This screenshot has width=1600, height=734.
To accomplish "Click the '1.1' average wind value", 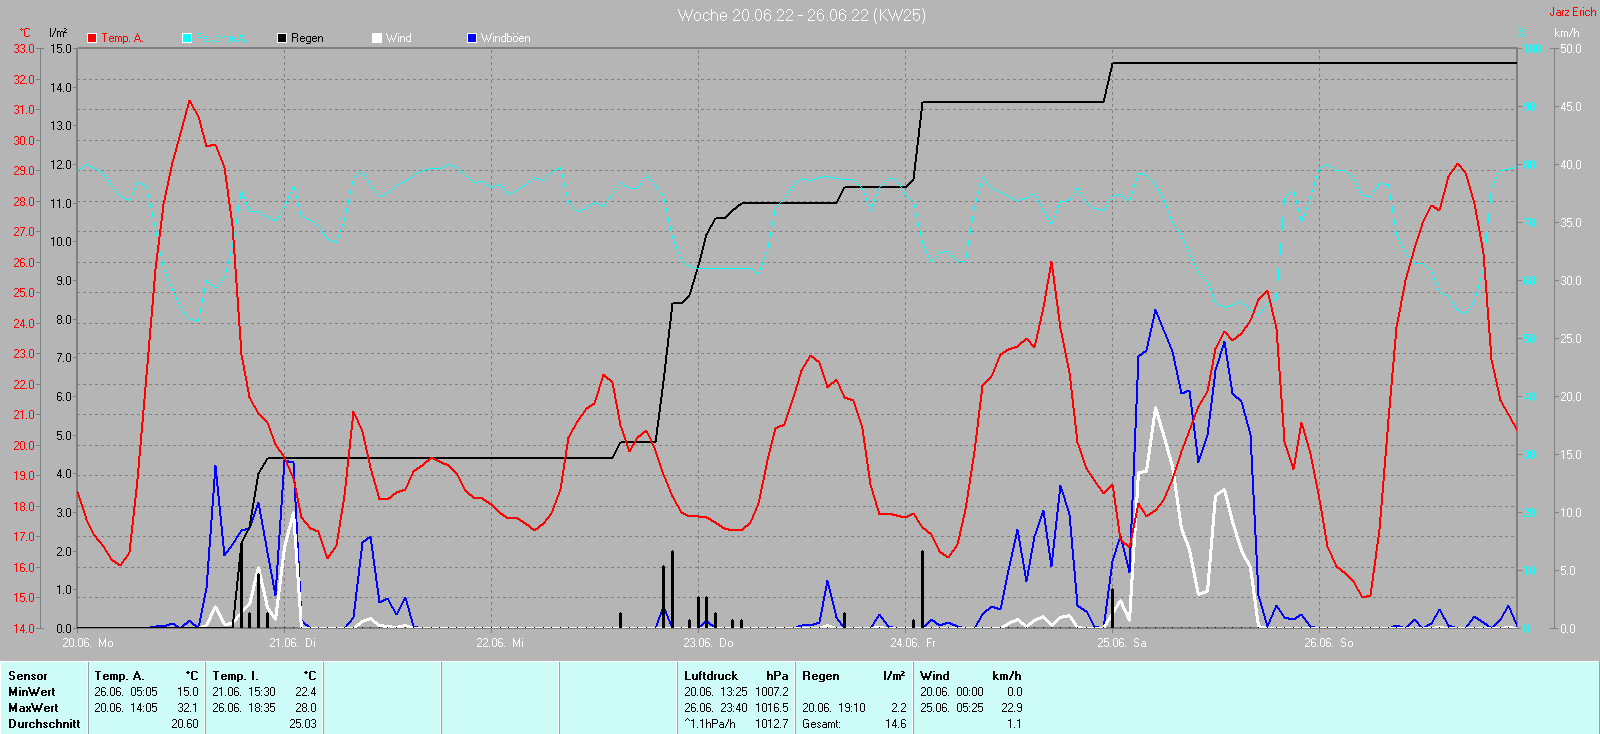I will click(1015, 724).
